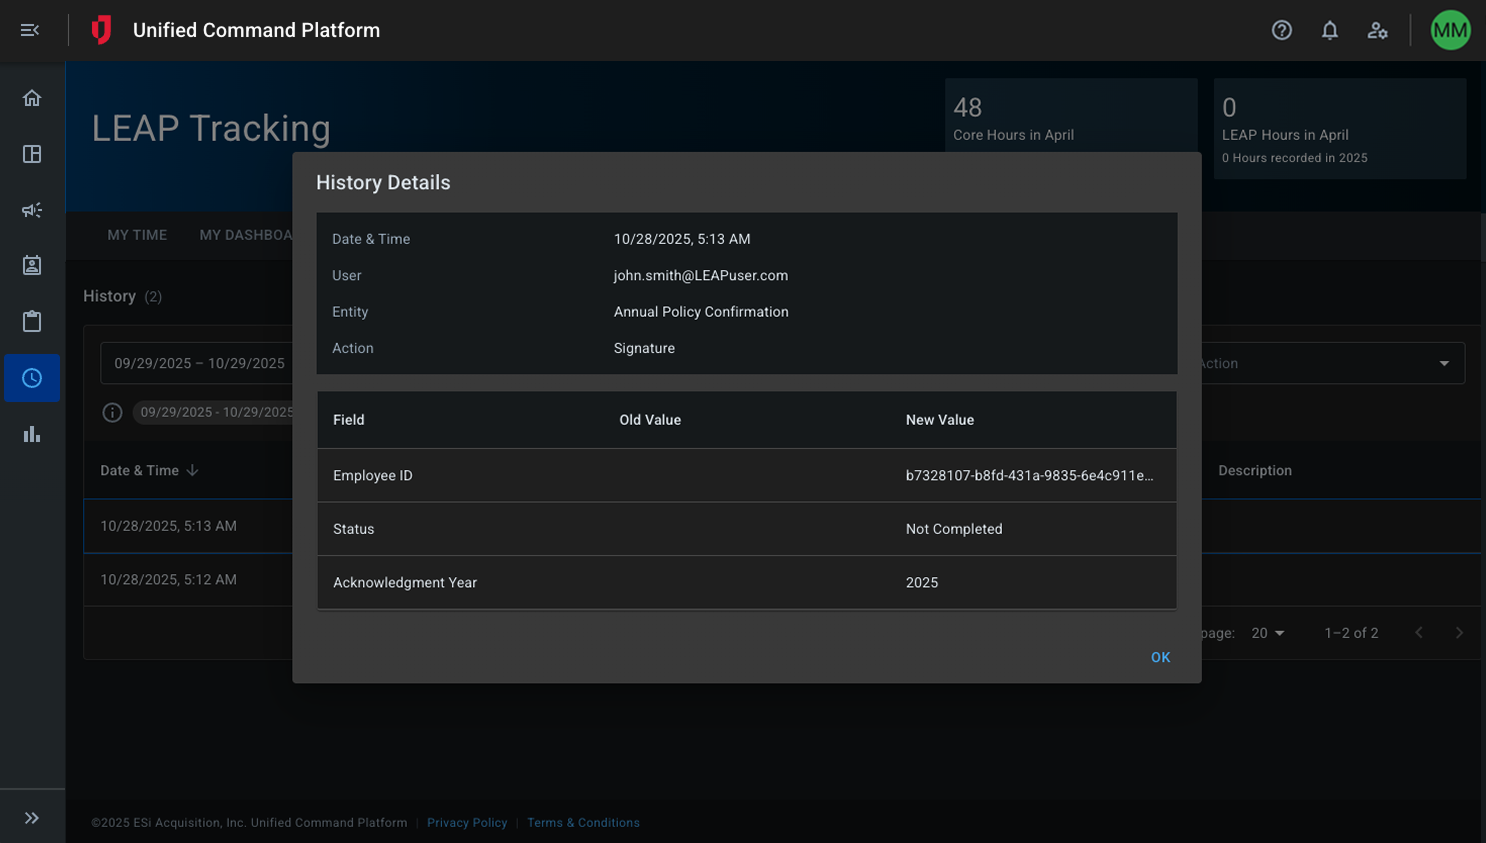The width and height of the screenshot is (1486, 843).
Task: Open the dashboard boards sidebar icon
Action: pyautogui.click(x=32, y=154)
